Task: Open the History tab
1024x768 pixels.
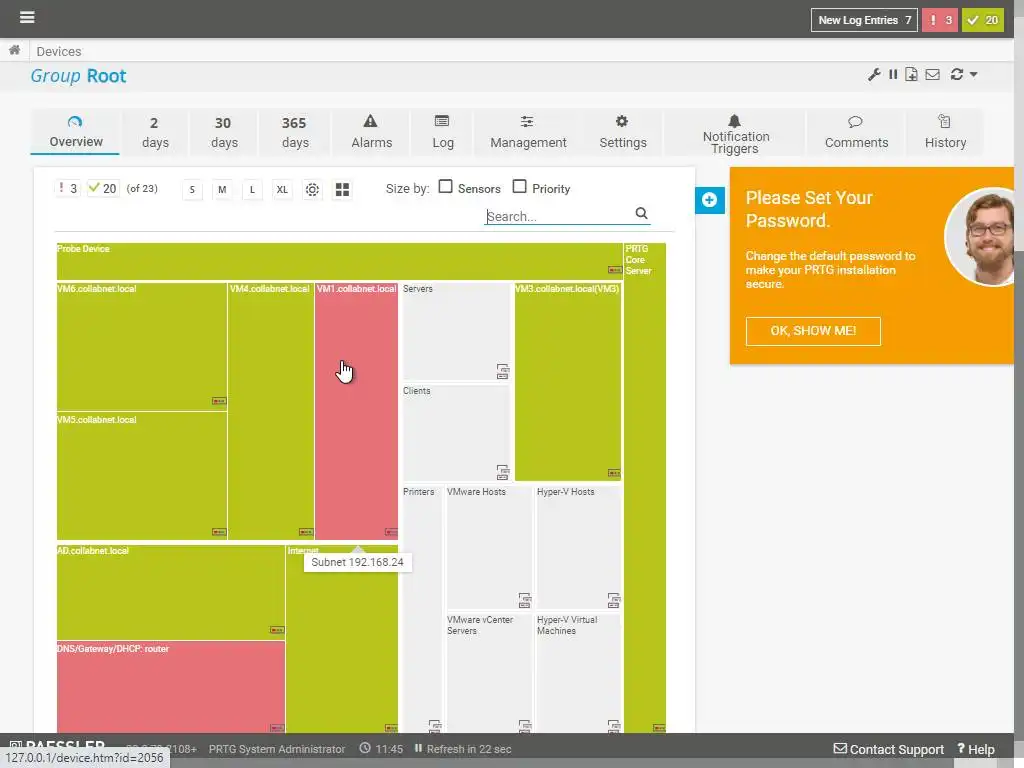Action: point(945,133)
